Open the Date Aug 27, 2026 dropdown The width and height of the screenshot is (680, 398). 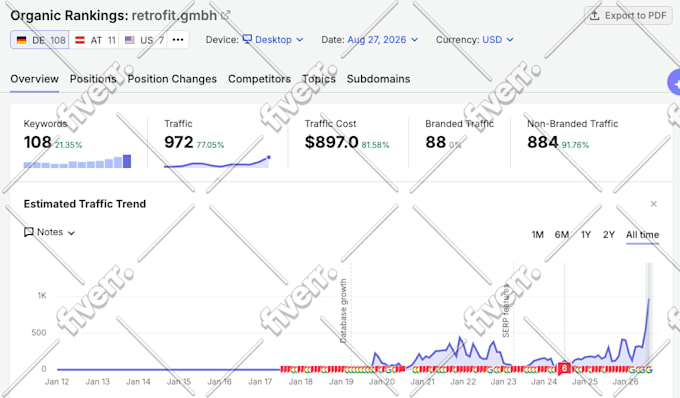click(382, 40)
